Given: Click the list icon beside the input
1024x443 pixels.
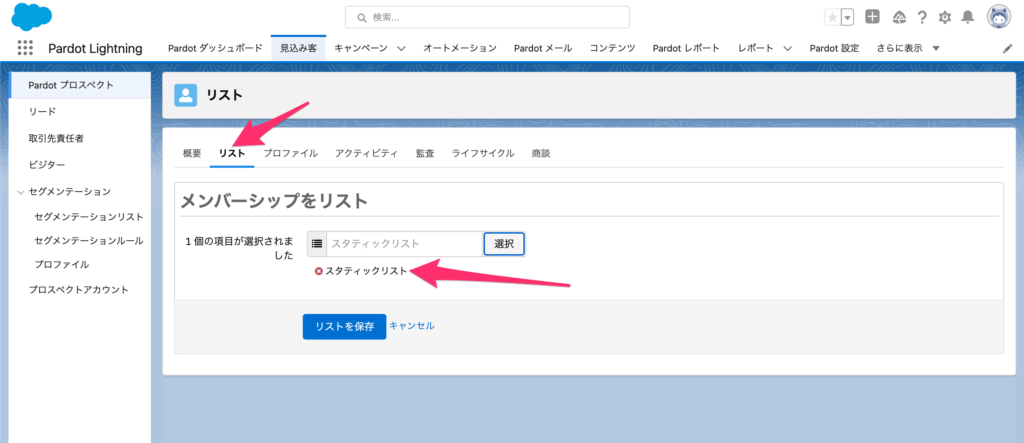Looking at the screenshot, I should tap(317, 244).
